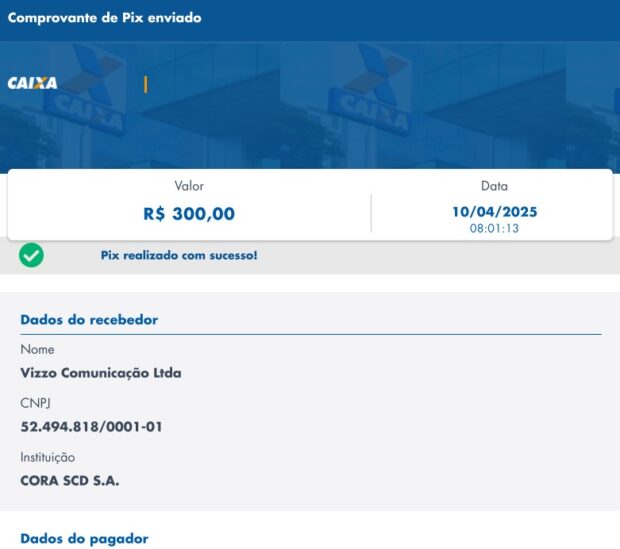620x549 pixels.
Task: Click the date 10/04/2025
Action: [x=495, y=212]
